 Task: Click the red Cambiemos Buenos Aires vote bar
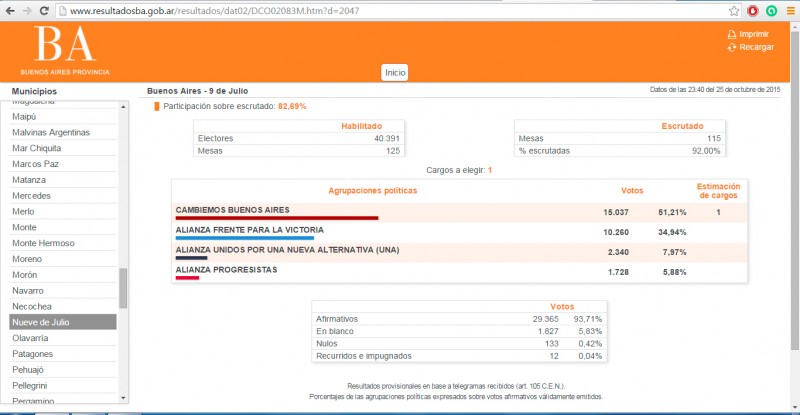(x=277, y=217)
